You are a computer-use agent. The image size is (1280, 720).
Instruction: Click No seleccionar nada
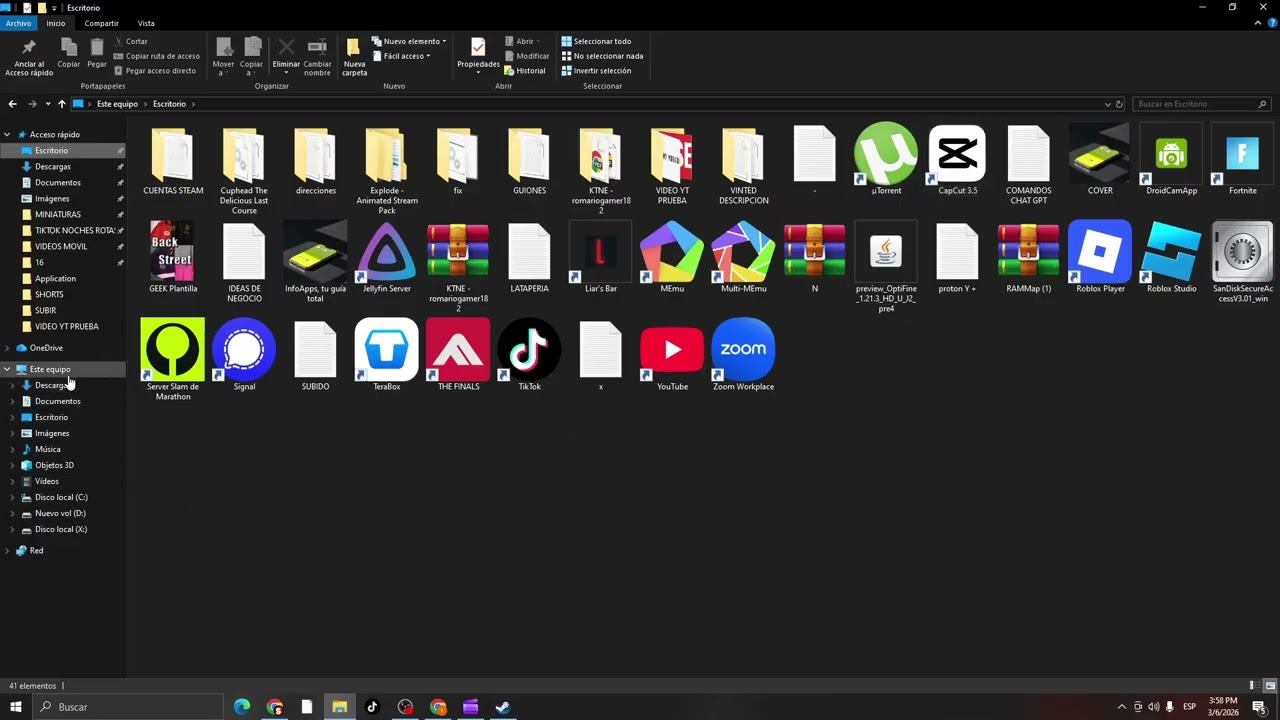click(602, 56)
